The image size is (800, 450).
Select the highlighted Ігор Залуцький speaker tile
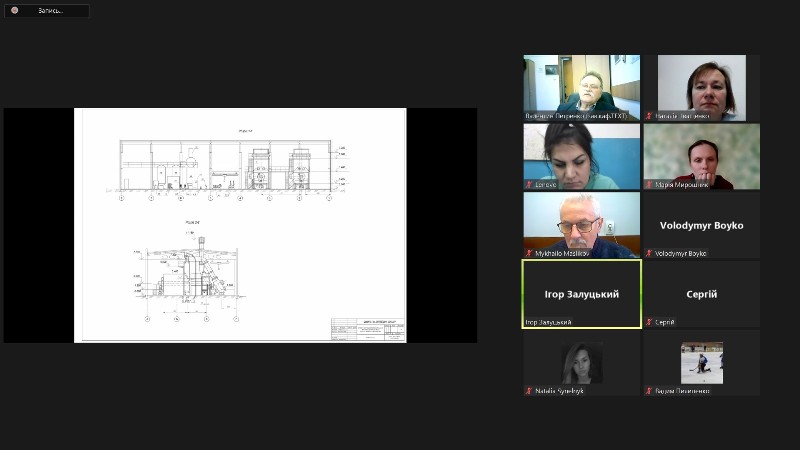[582, 294]
